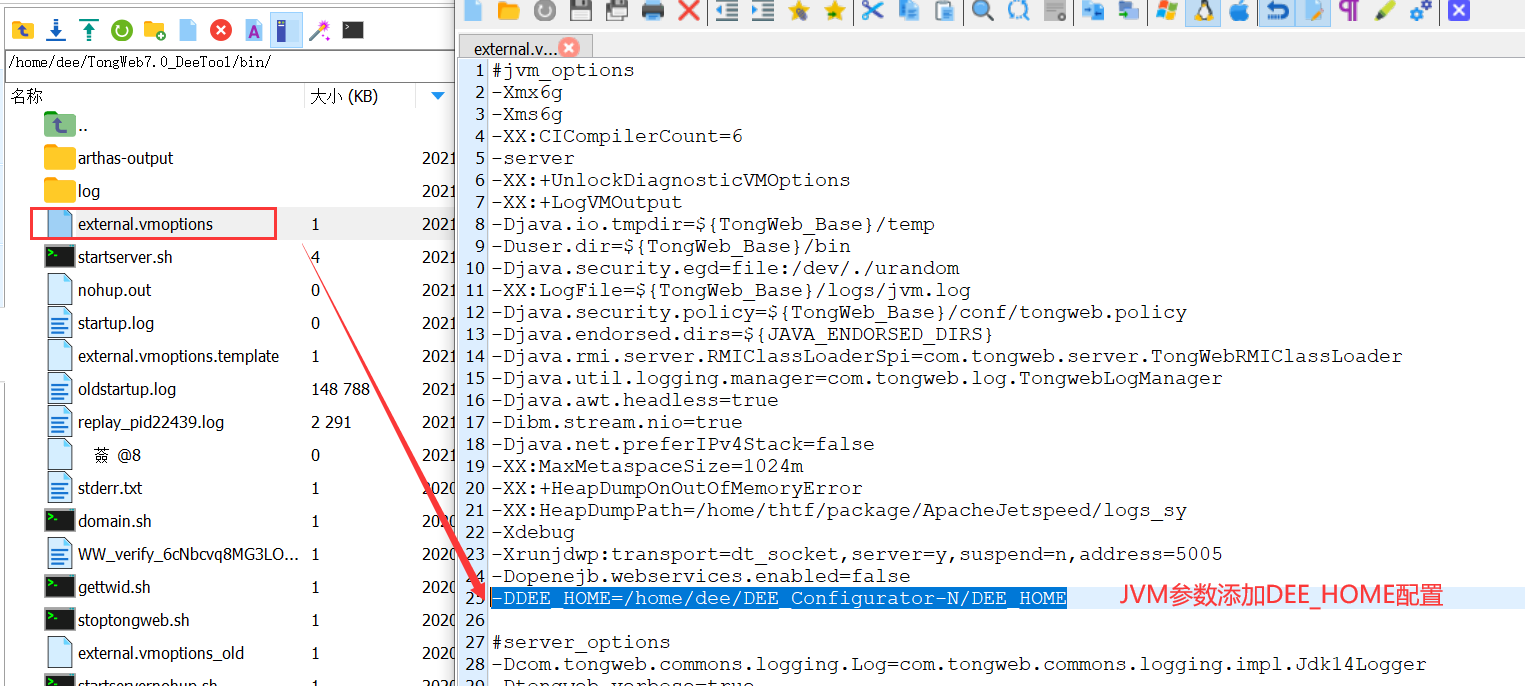This screenshot has width=1525, height=686.
Task: Save the file with floppy disk icon
Action: pos(580,10)
